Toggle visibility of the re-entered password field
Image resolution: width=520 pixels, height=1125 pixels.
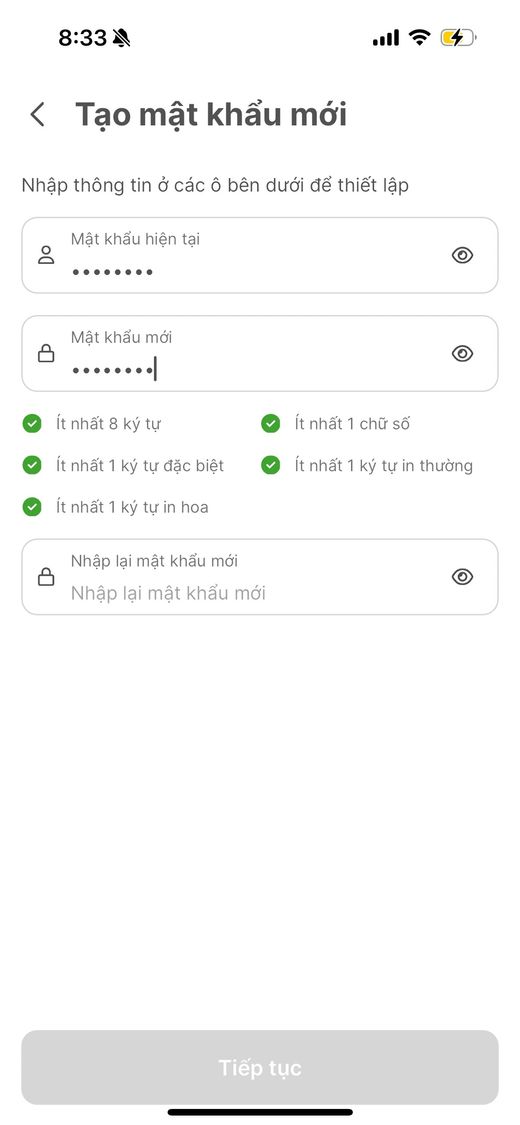tap(462, 576)
